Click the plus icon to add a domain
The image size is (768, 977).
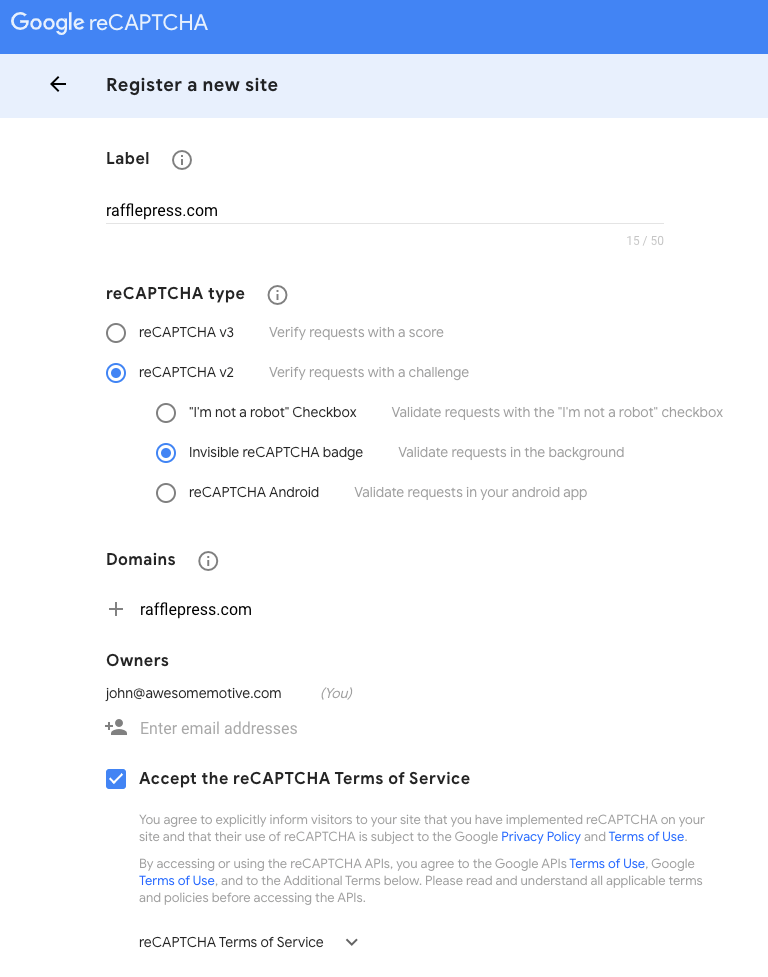(115, 608)
